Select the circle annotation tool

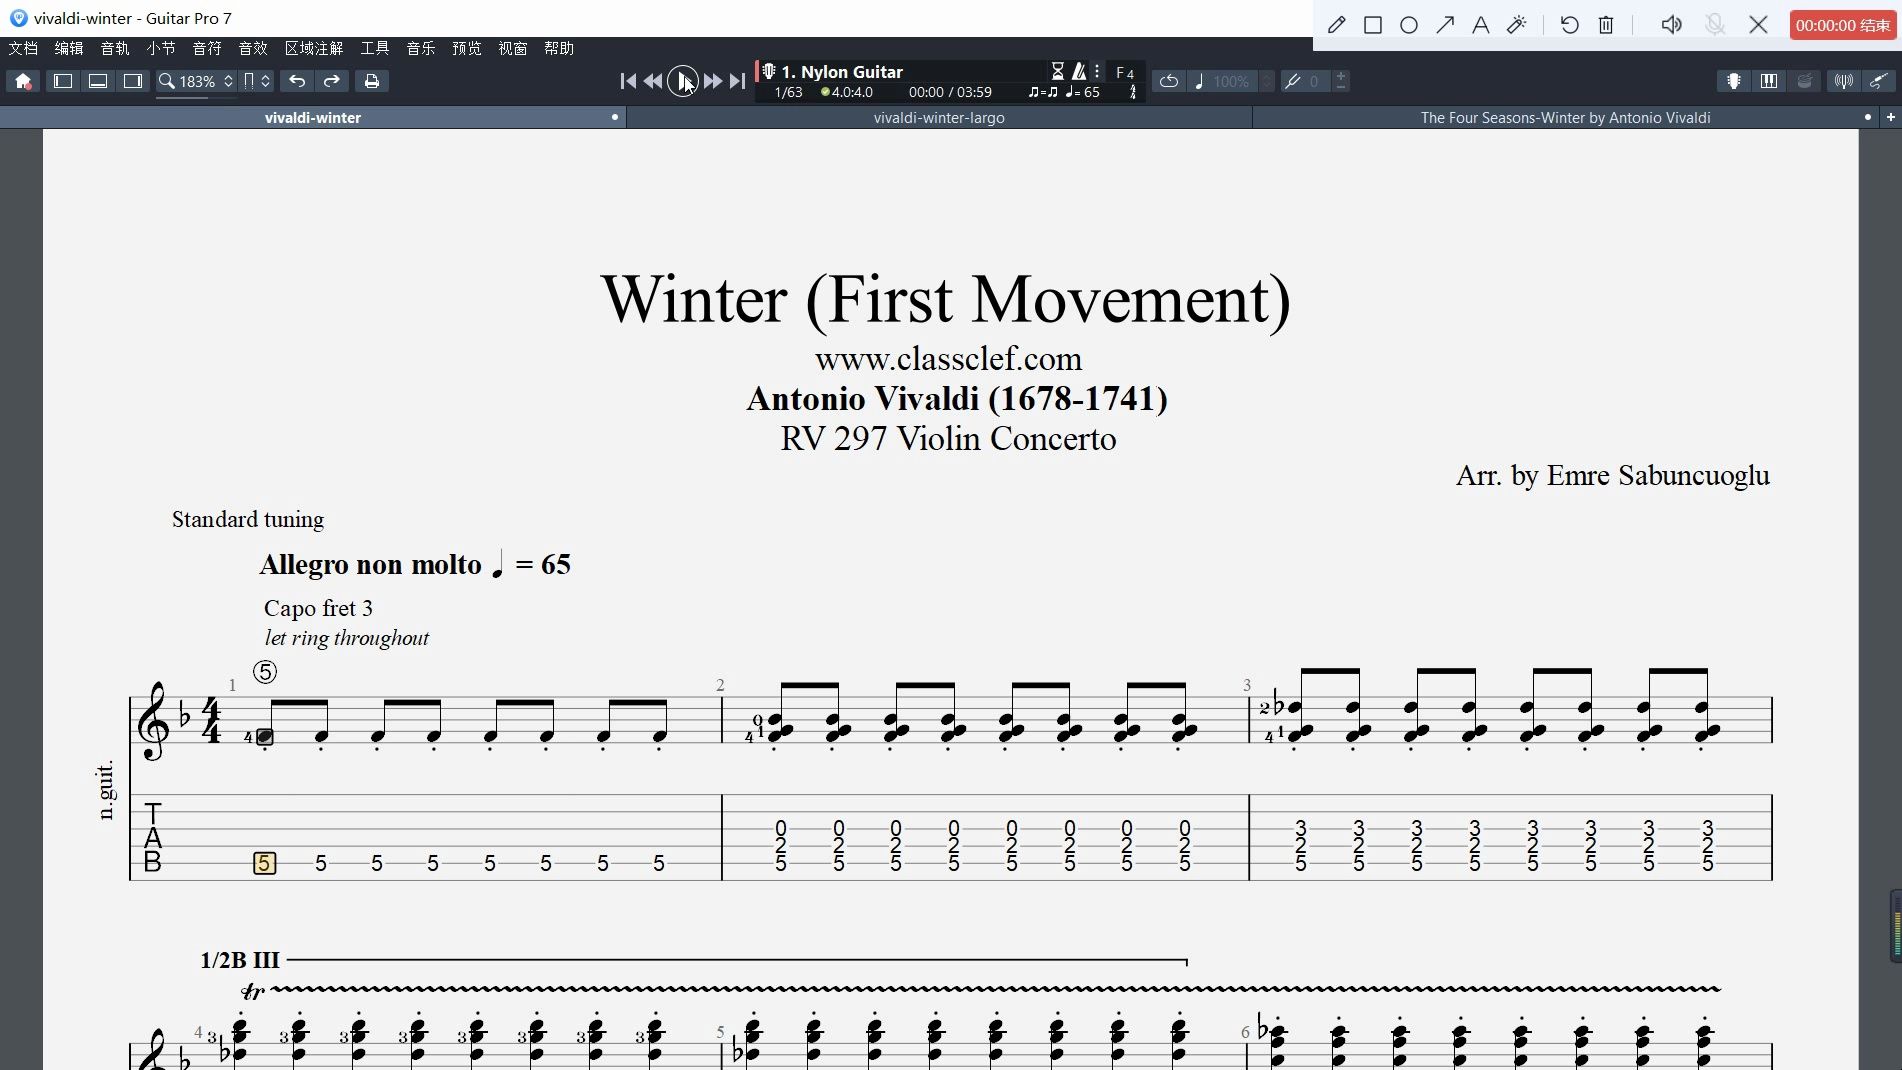1409,25
